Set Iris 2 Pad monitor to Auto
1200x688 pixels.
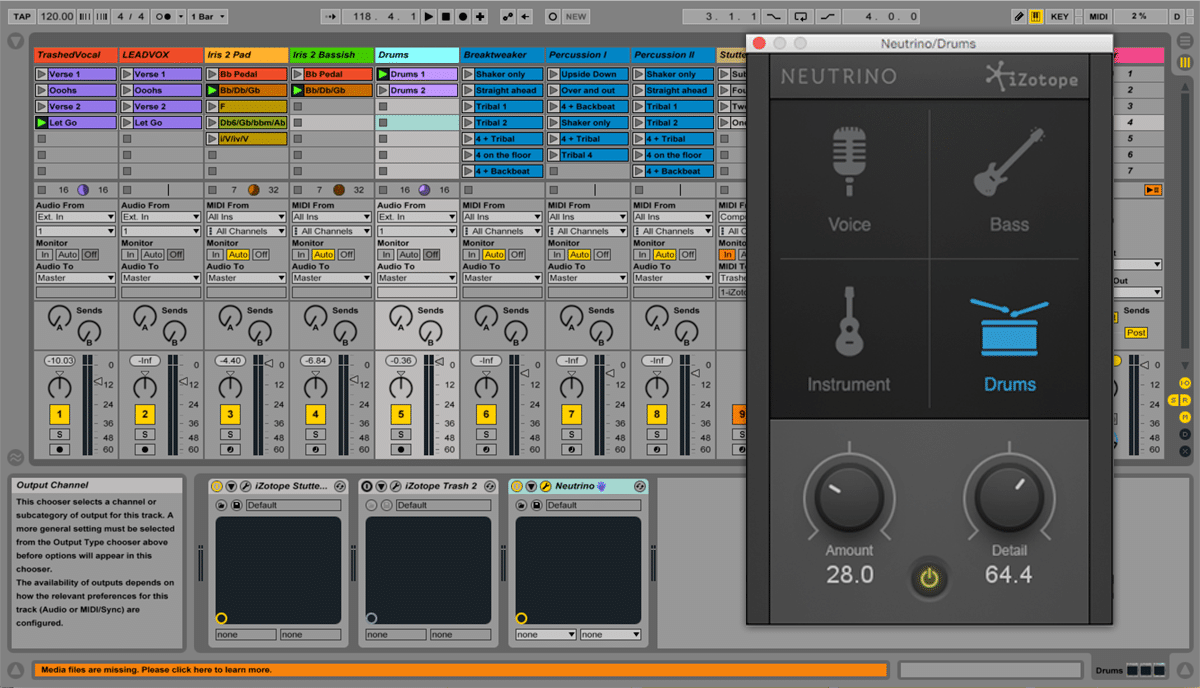pyautogui.click(x=238, y=255)
